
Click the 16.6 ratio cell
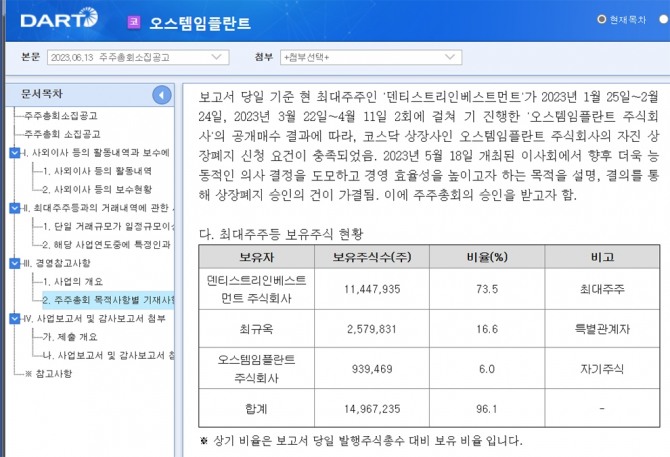(x=487, y=329)
